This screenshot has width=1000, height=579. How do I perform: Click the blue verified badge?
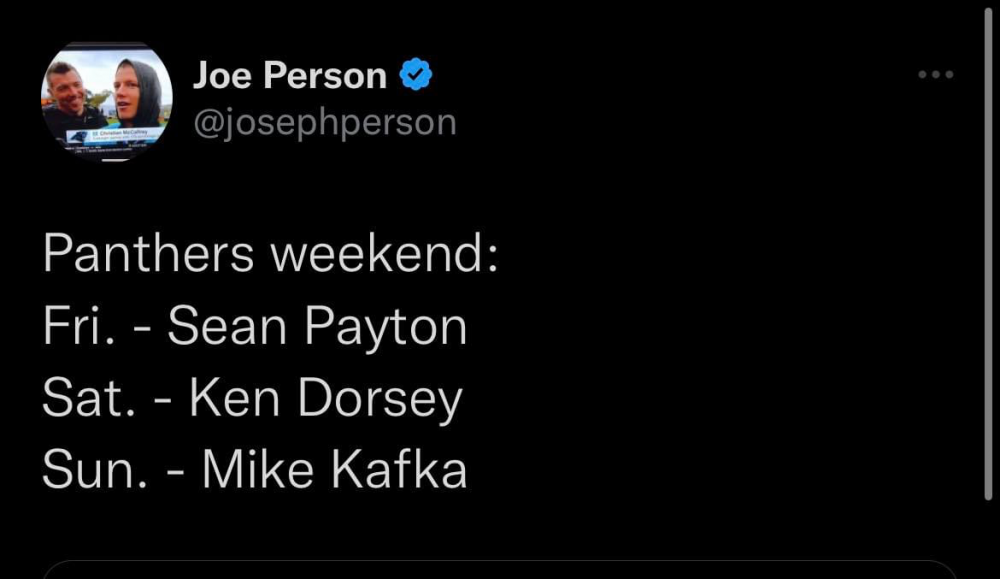[416, 75]
